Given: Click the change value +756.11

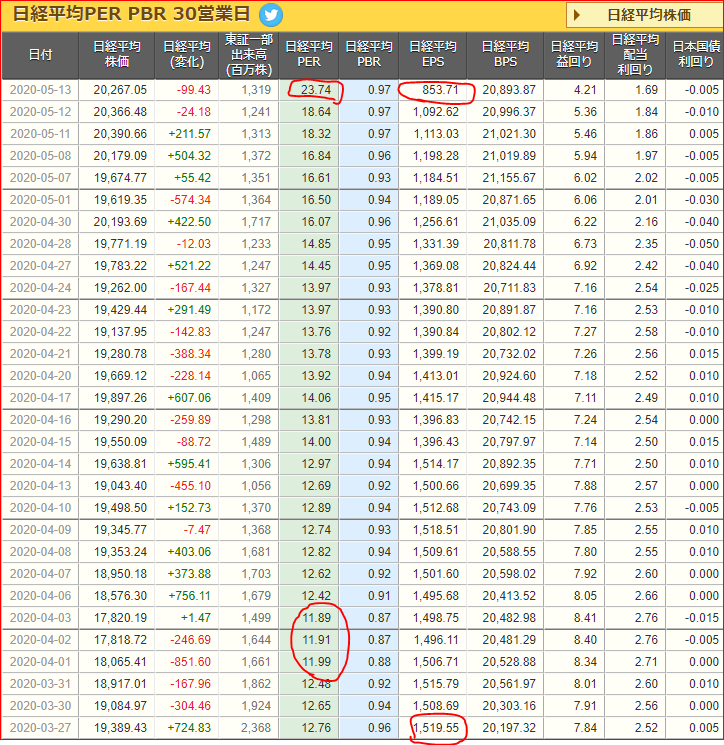Looking at the screenshot, I should click(189, 596).
